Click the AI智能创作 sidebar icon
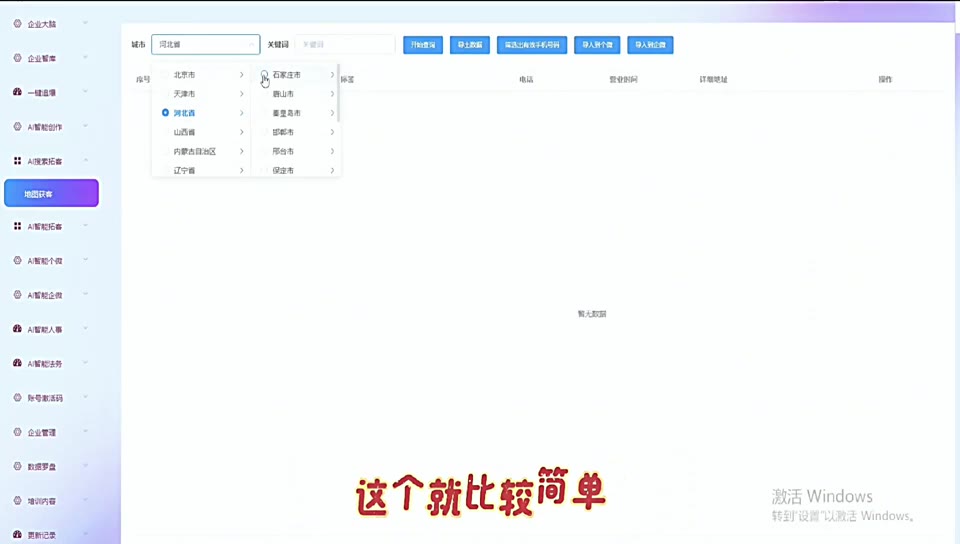Image resolution: width=960 pixels, height=544 pixels. click(x=17, y=127)
